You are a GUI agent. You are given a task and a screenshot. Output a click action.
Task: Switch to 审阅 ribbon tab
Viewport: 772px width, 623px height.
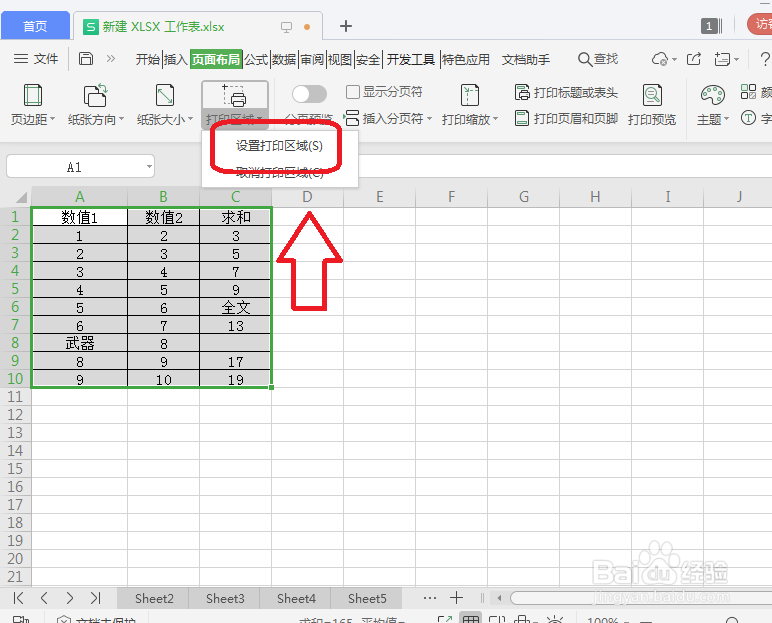312,60
